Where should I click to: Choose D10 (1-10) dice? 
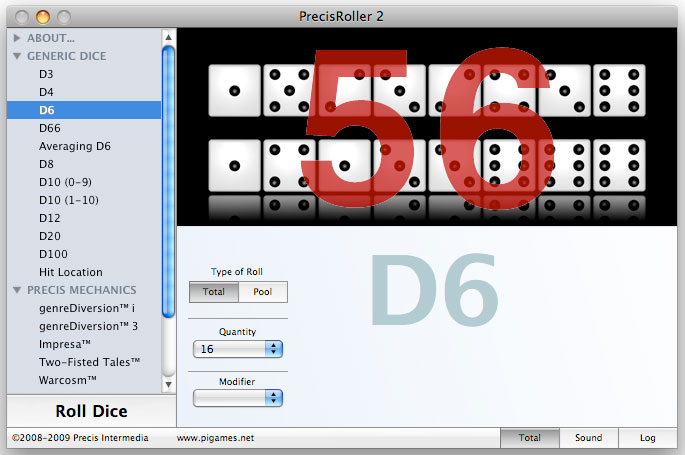(84, 200)
